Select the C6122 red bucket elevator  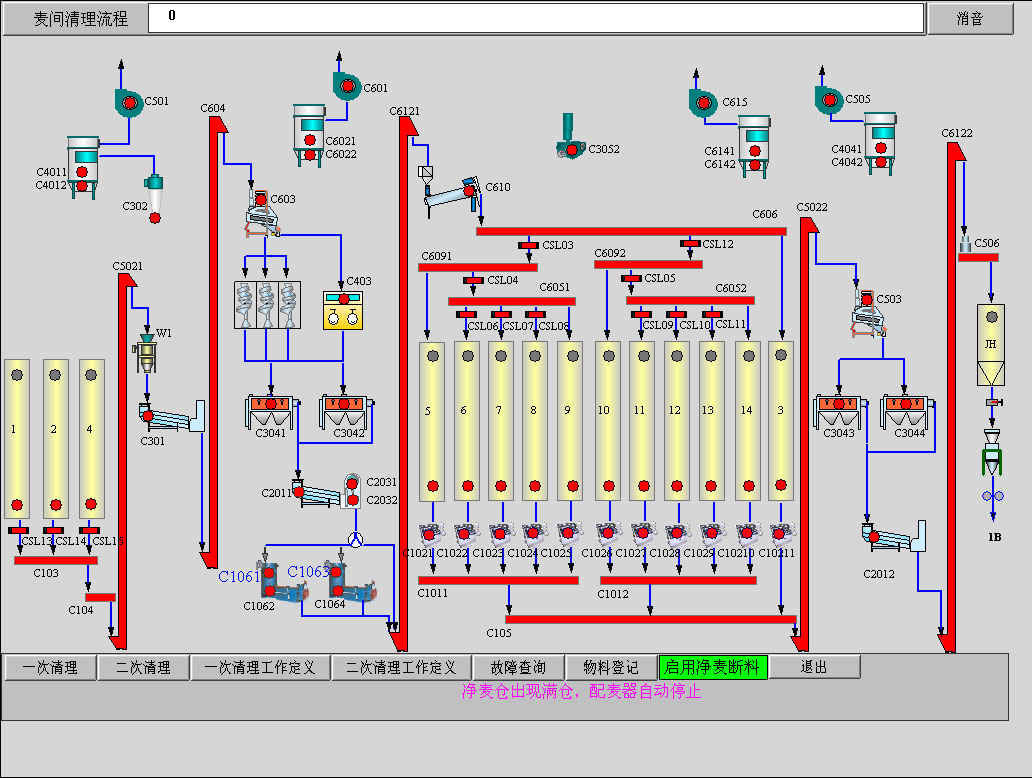pos(952,397)
